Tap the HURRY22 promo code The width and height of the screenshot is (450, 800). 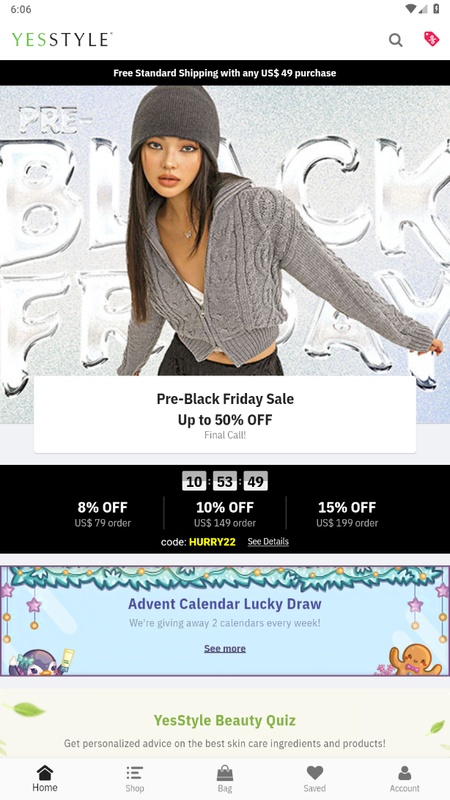212,542
